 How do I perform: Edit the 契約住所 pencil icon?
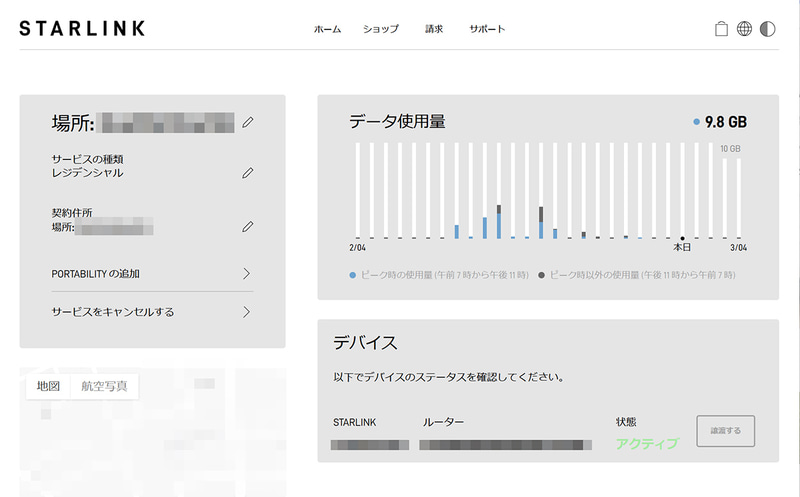(x=247, y=227)
